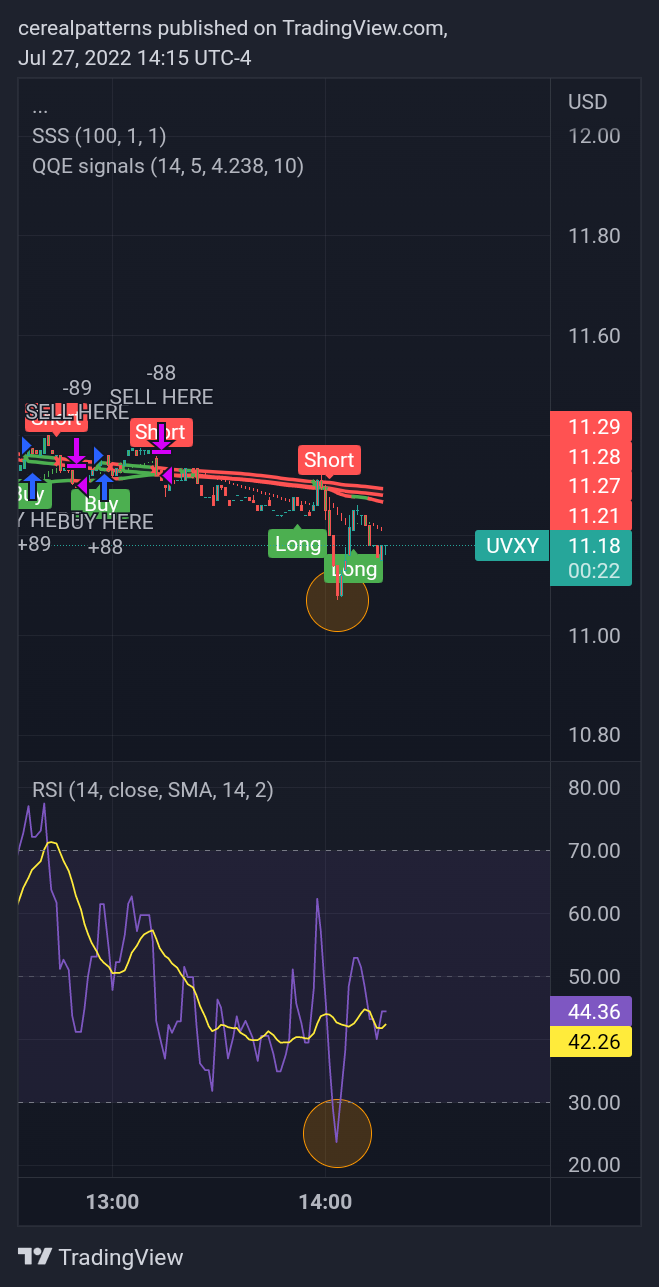Click the +88 text below BUY HERE

coord(105,547)
